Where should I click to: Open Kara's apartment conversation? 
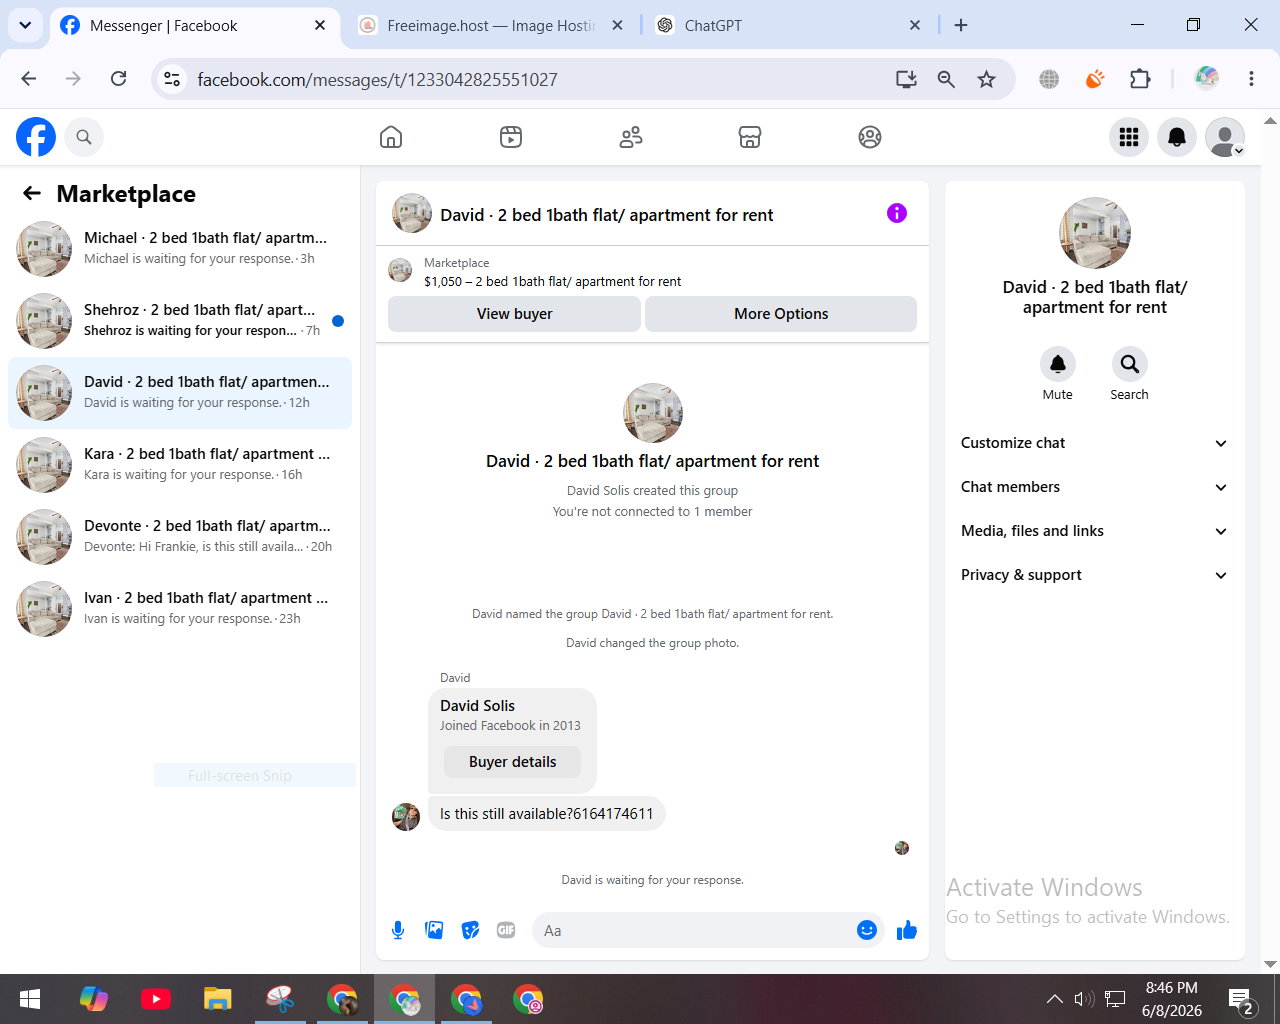(x=180, y=465)
